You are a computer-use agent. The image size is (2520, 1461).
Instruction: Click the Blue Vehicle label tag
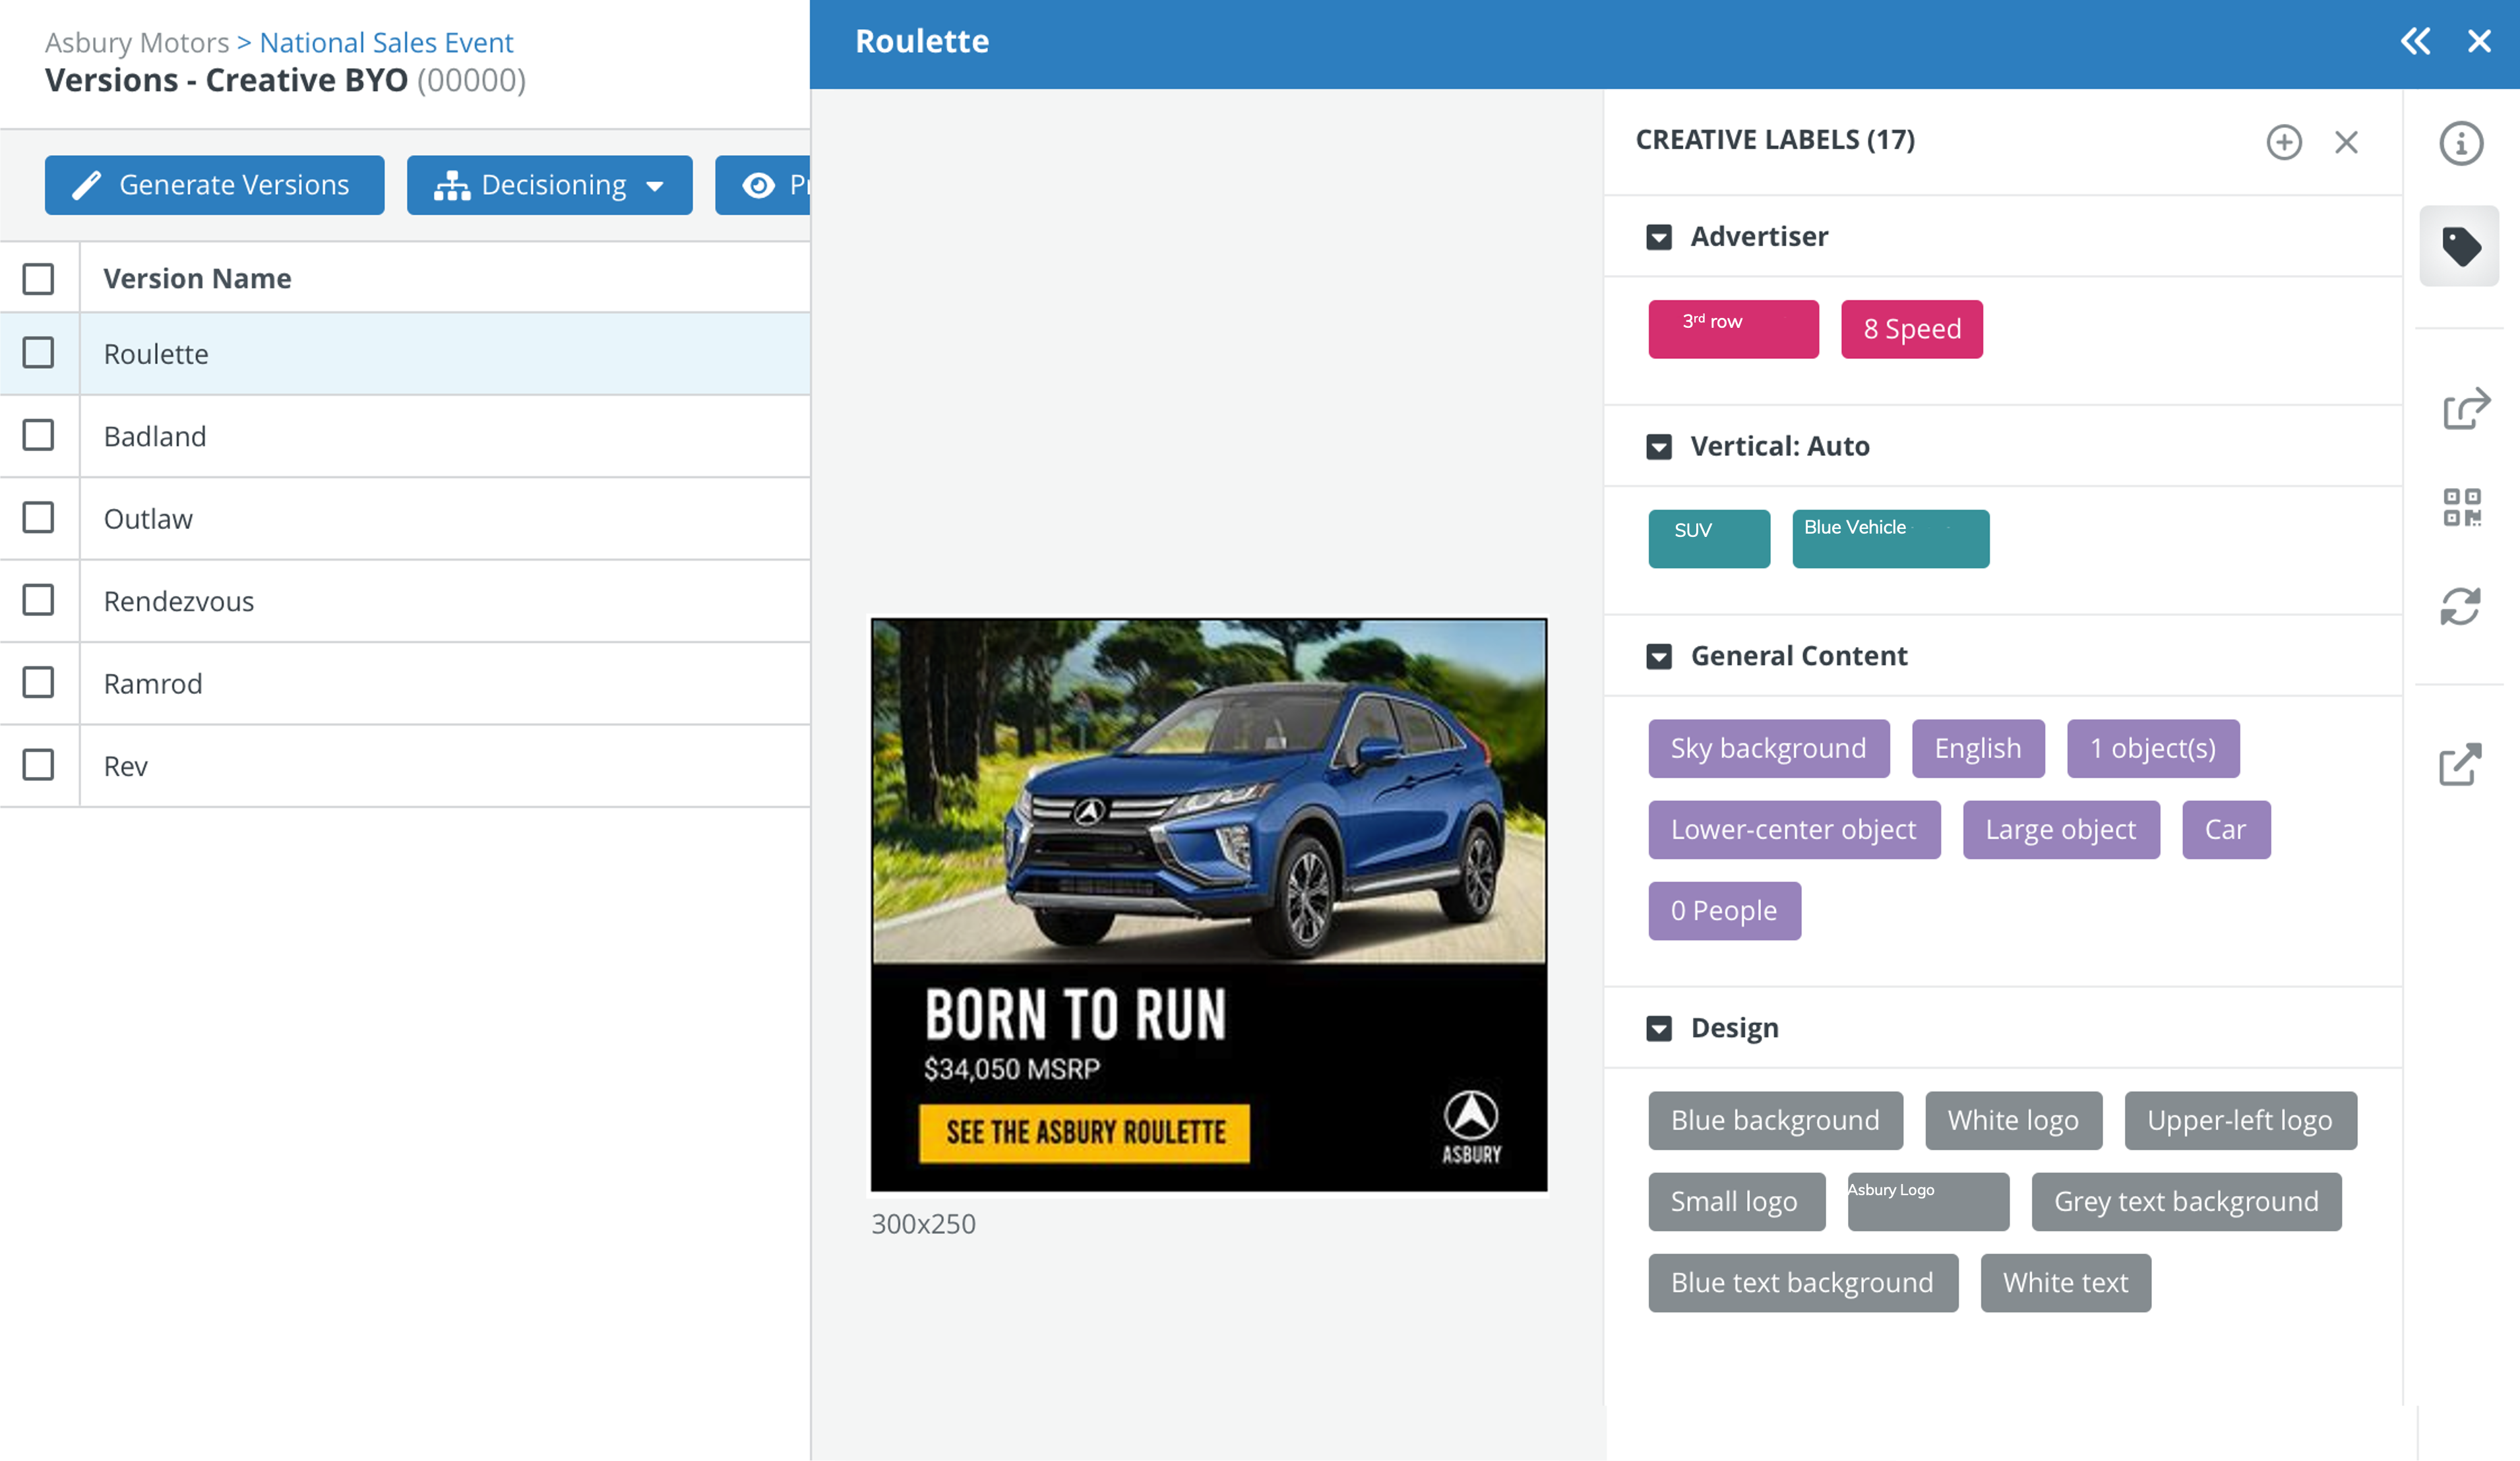[1890, 539]
